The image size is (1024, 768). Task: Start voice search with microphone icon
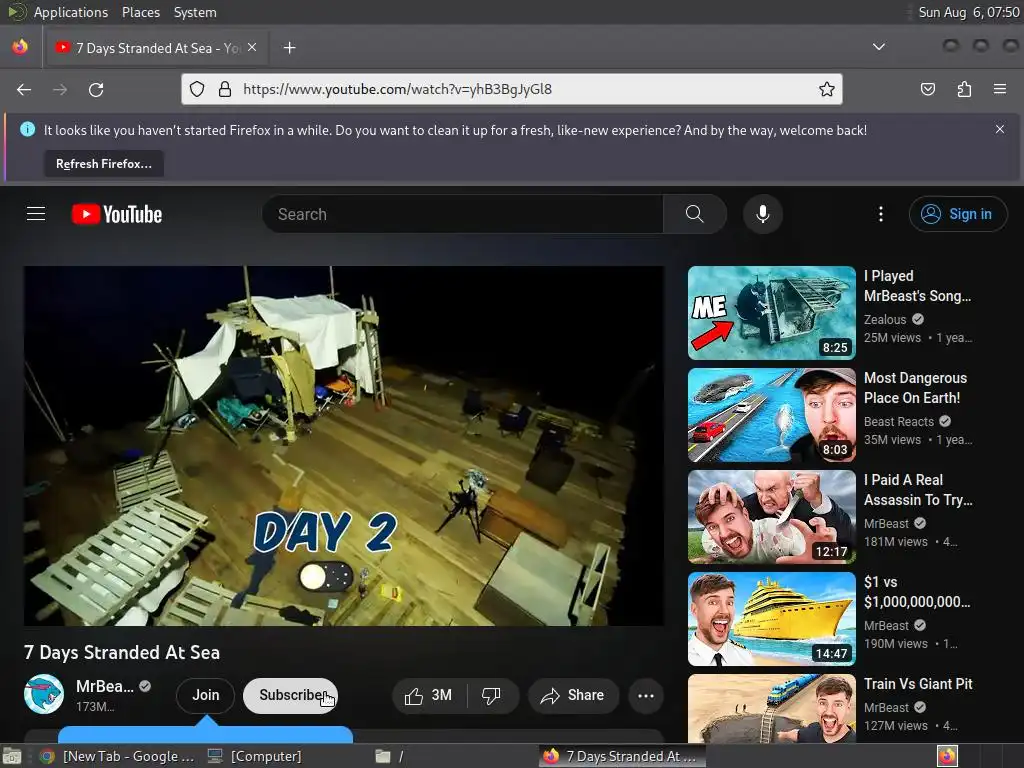pyautogui.click(x=762, y=214)
